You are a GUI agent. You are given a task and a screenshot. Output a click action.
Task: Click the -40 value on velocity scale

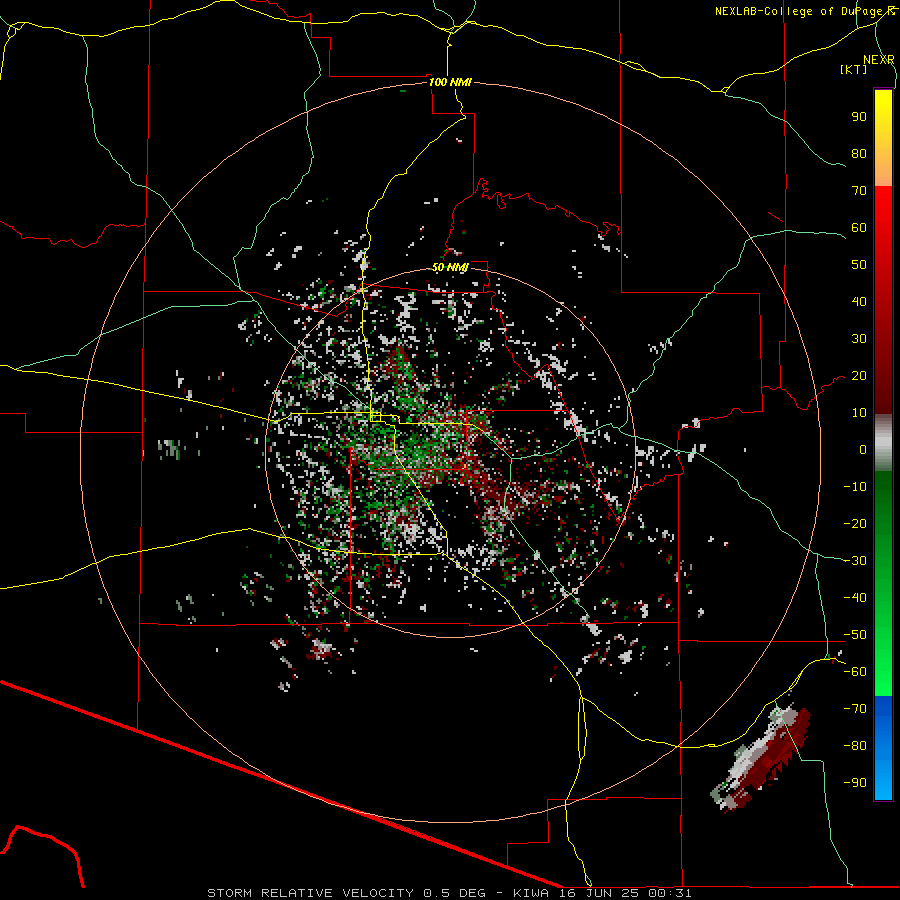coord(855,598)
